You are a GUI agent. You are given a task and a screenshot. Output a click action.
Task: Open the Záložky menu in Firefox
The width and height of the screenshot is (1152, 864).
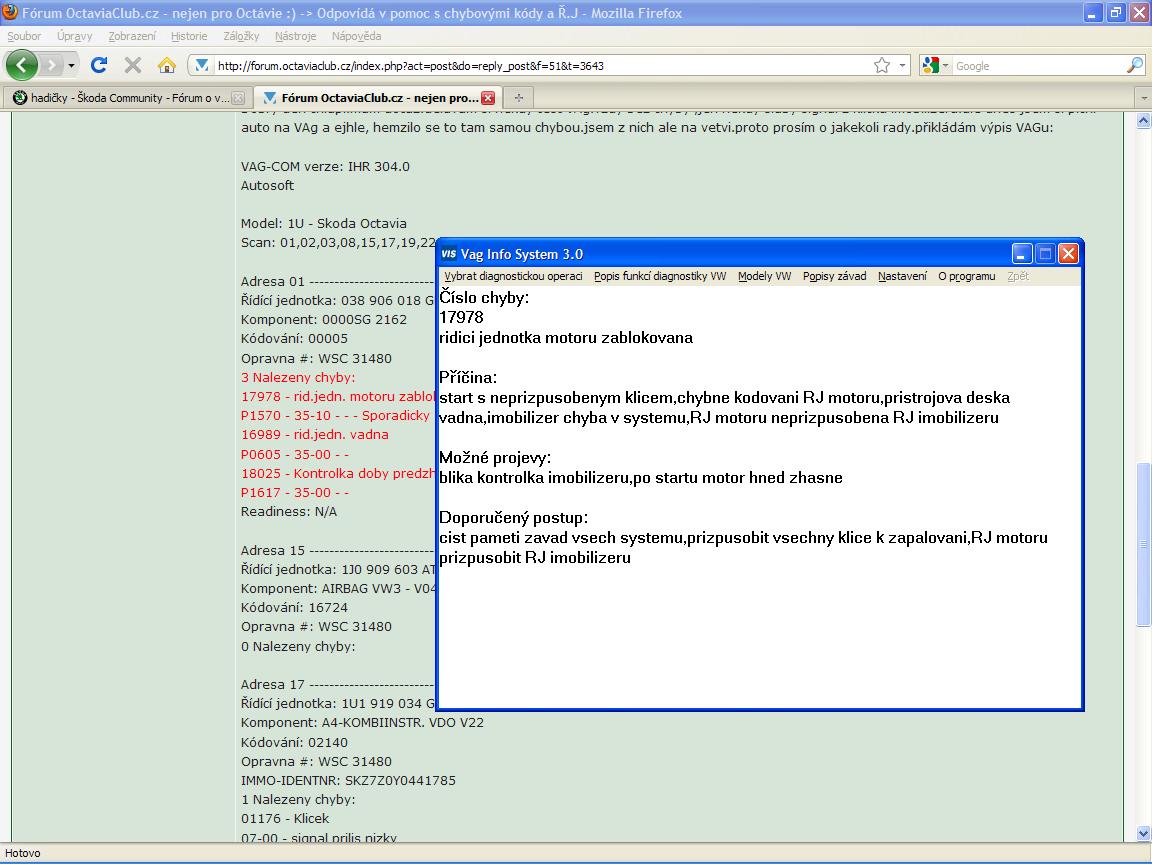(x=241, y=36)
